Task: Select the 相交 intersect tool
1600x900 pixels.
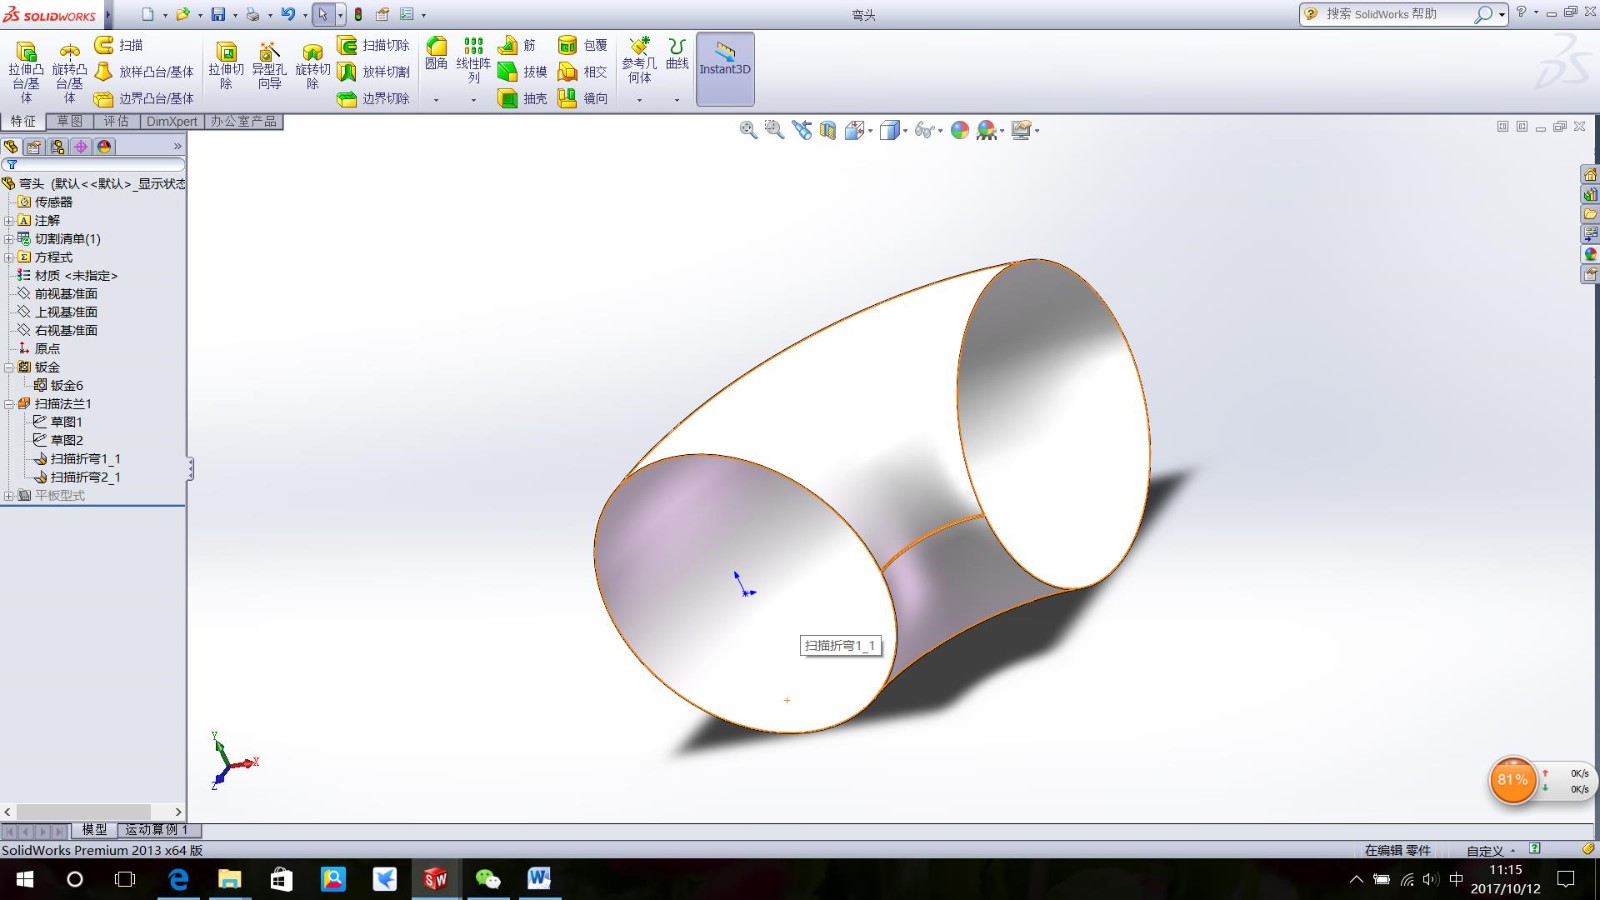Action: (x=583, y=72)
